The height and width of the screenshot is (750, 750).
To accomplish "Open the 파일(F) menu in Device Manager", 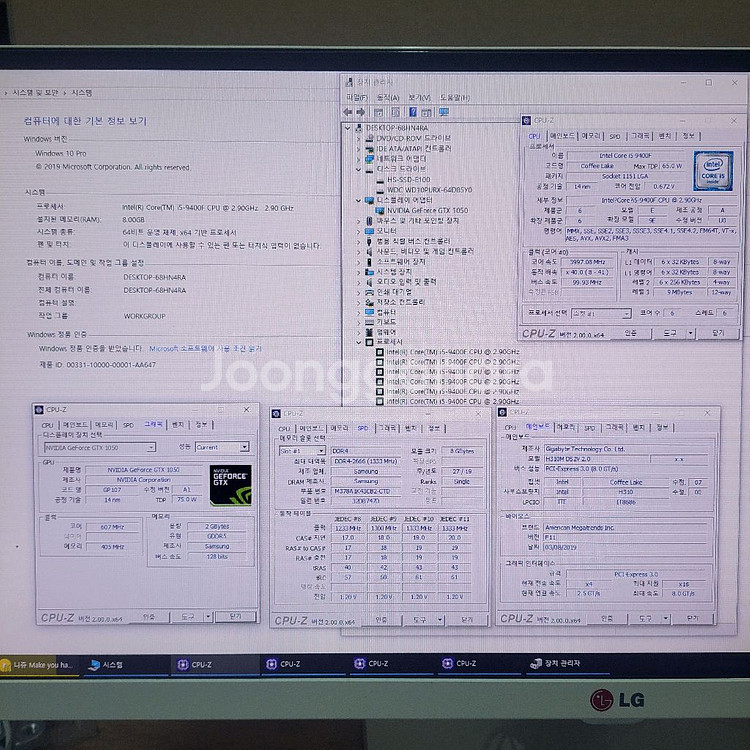I will (357, 98).
